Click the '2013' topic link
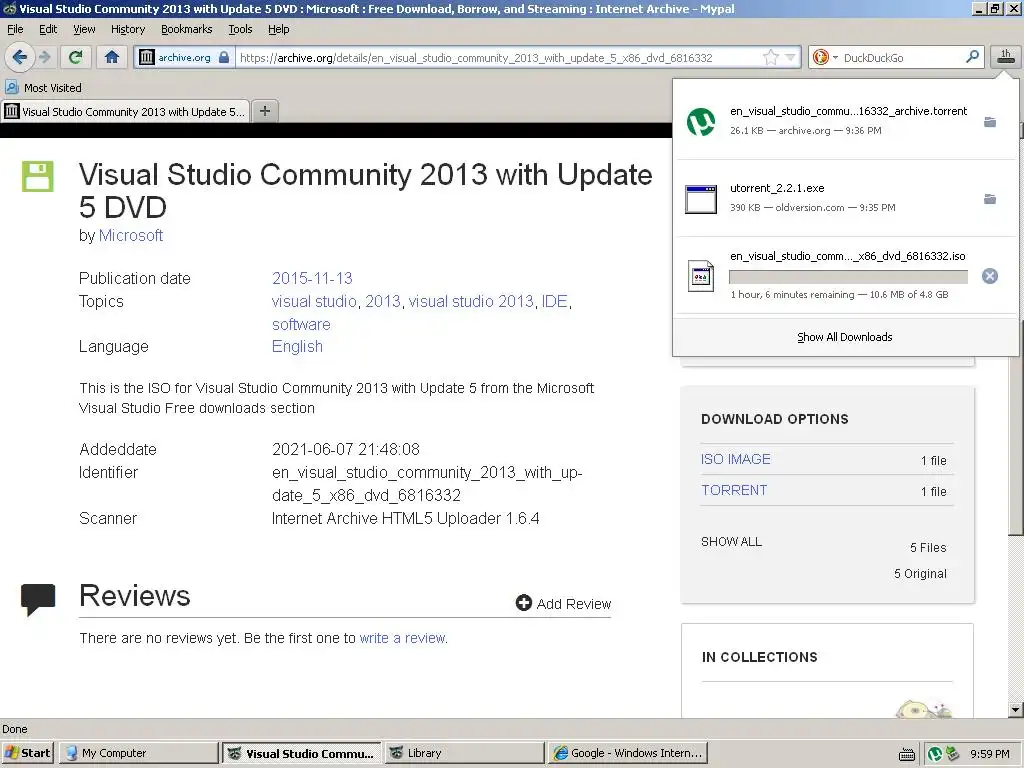 click(383, 302)
